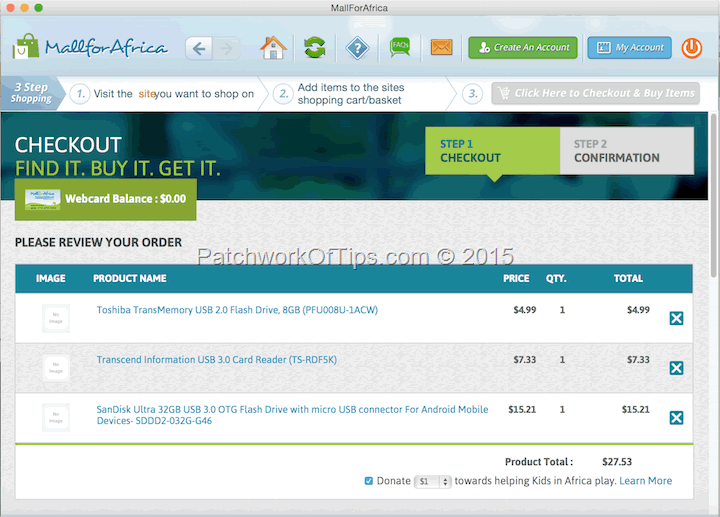Click step 1 'Visit the site' text
Screen dimensions: 720x517
(174, 94)
